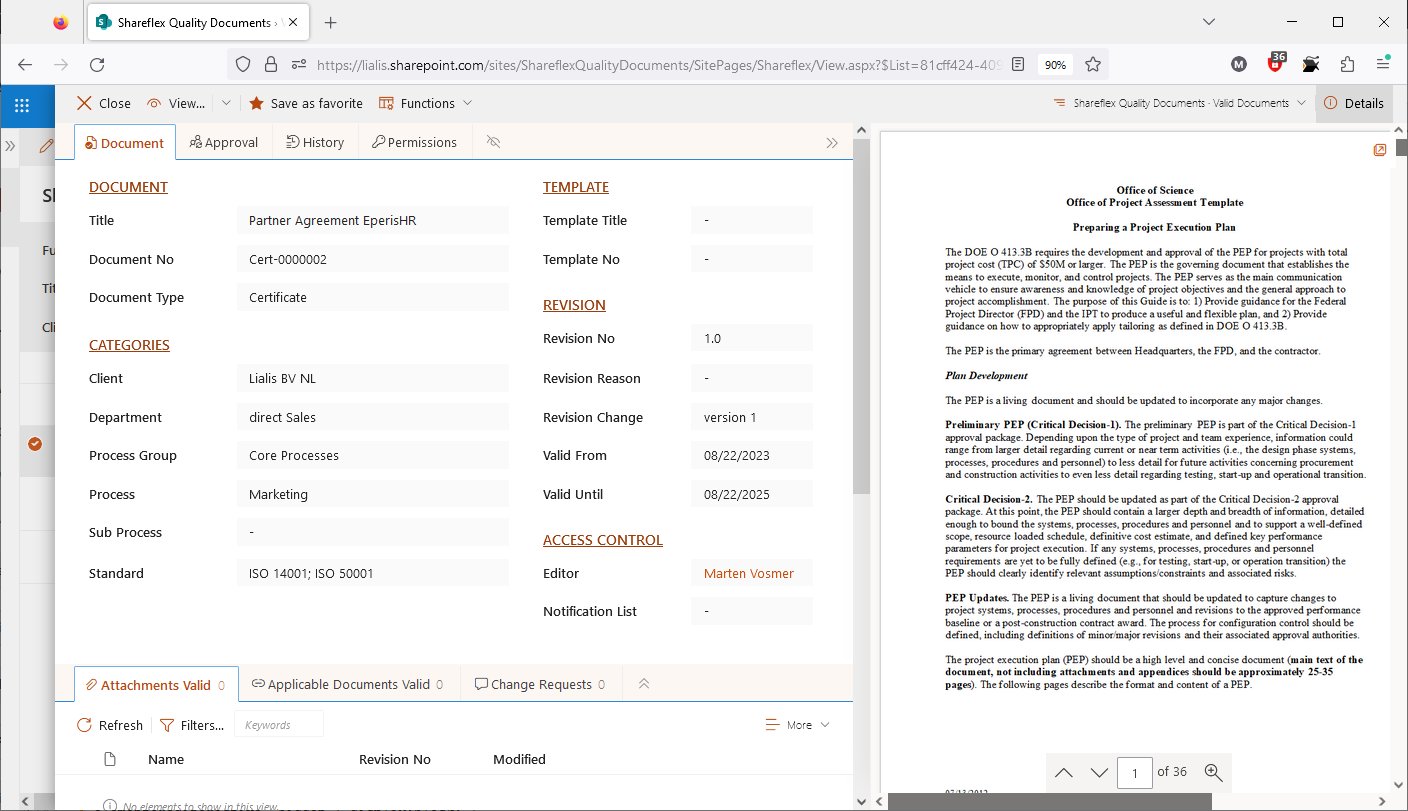Click the crossed-out eye hidden tab icon
Image resolution: width=1408 pixels, height=811 pixels.
(x=493, y=142)
